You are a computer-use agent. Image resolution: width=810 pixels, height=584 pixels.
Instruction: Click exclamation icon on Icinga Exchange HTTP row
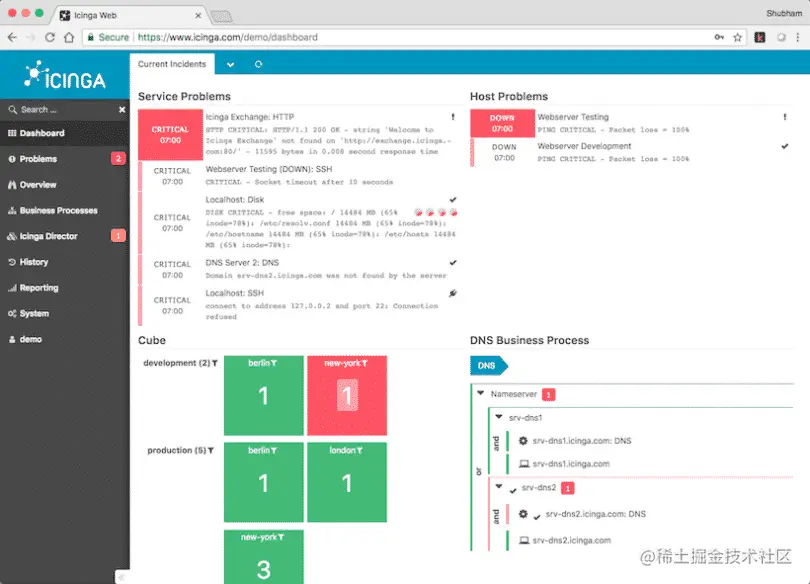click(x=453, y=117)
